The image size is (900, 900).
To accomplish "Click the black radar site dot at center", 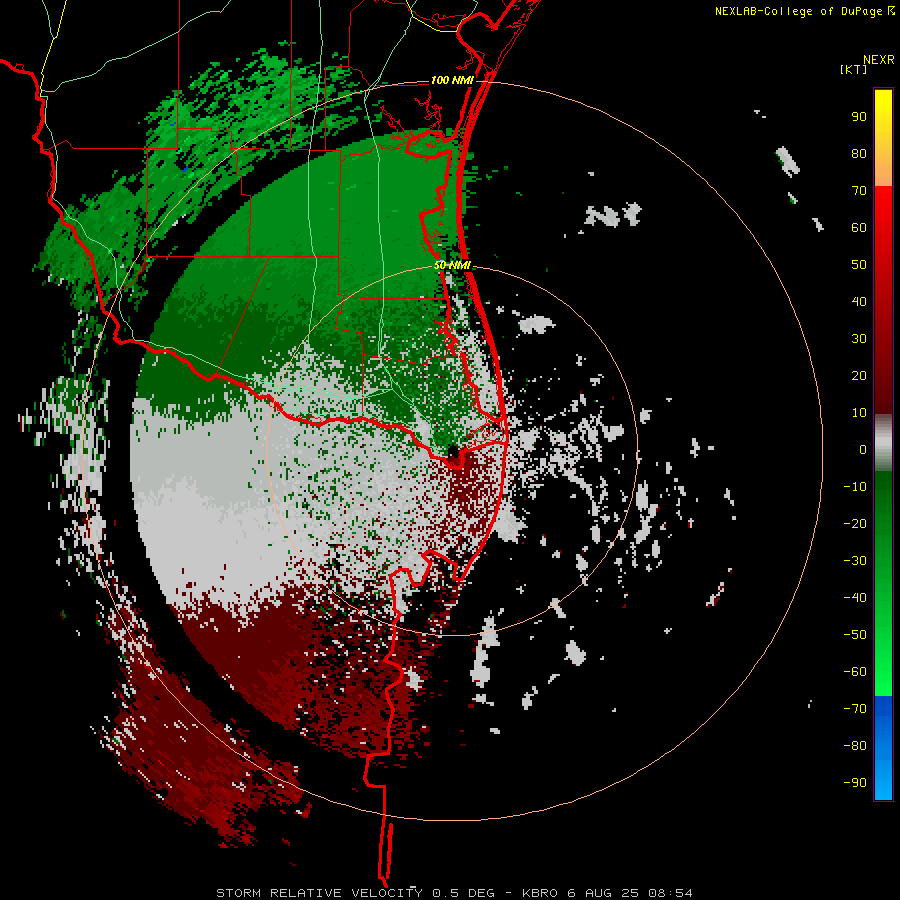I will [x=453, y=452].
